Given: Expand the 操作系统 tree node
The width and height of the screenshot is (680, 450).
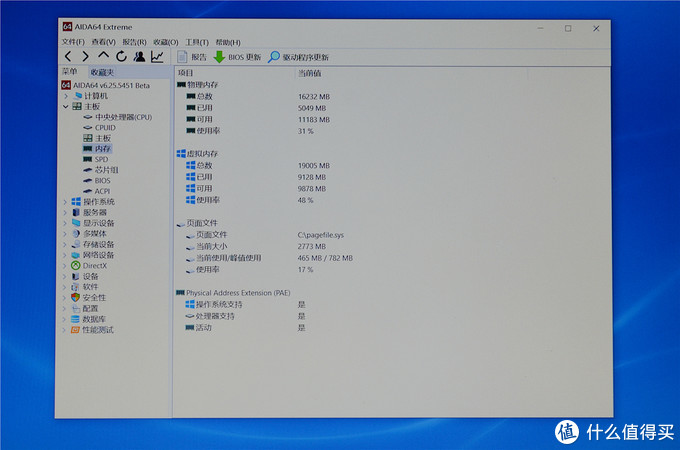Looking at the screenshot, I should (65, 202).
